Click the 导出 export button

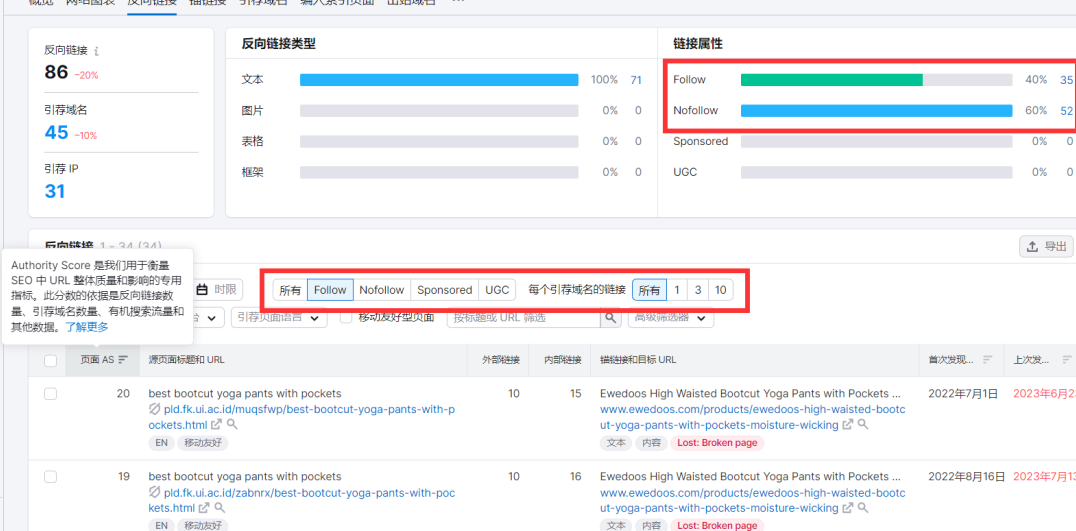tap(1046, 247)
